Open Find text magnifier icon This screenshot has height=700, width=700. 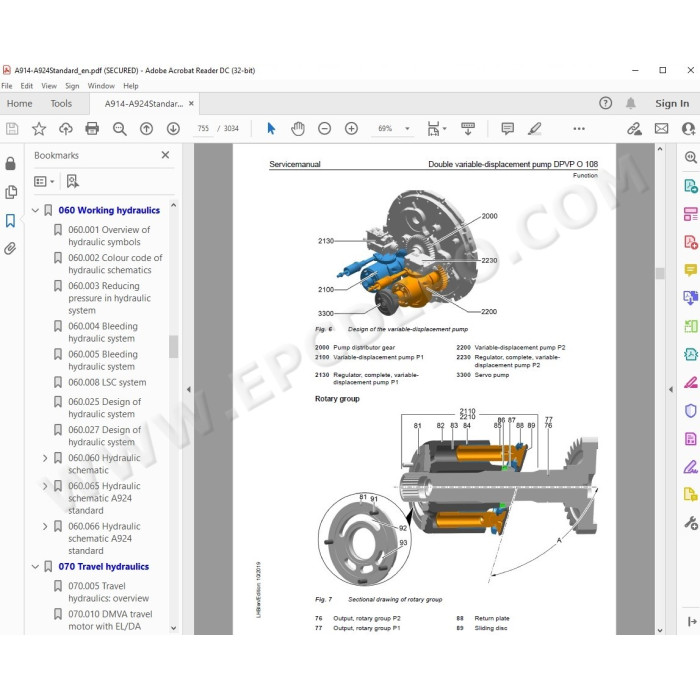(119, 129)
